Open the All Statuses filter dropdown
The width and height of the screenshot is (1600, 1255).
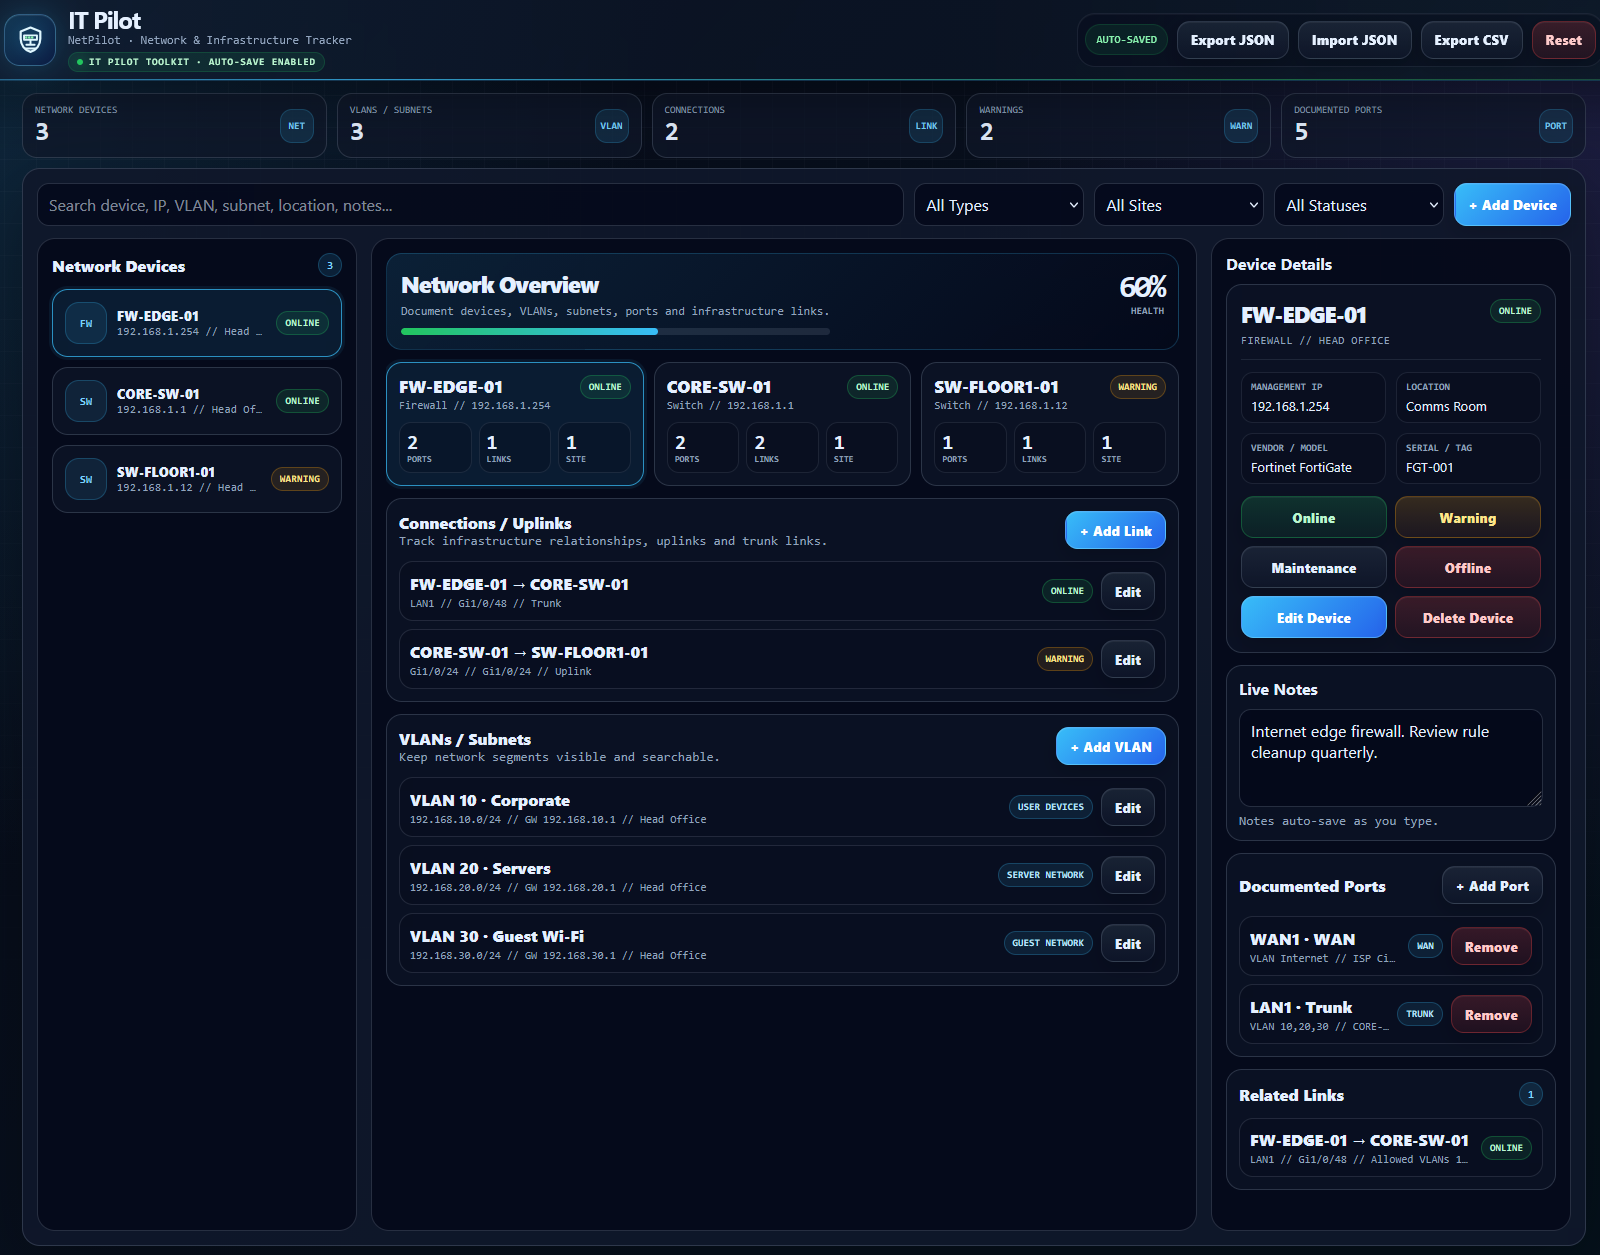[1359, 205]
